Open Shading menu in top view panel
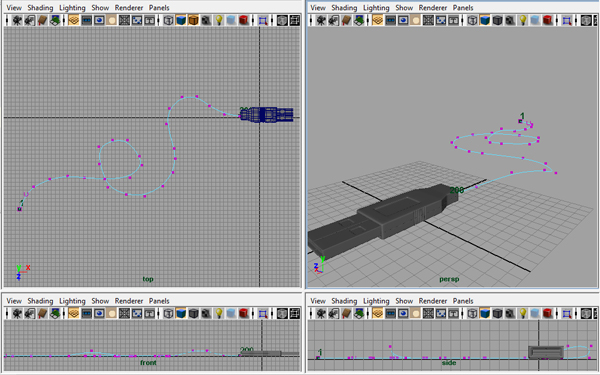The width and height of the screenshot is (600, 375). 40,8
